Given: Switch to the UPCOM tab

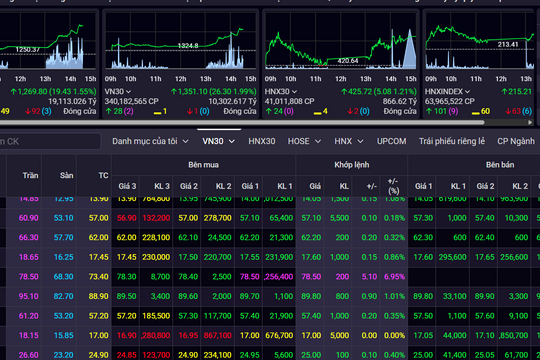Looking at the screenshot, I should pos(392,141).
